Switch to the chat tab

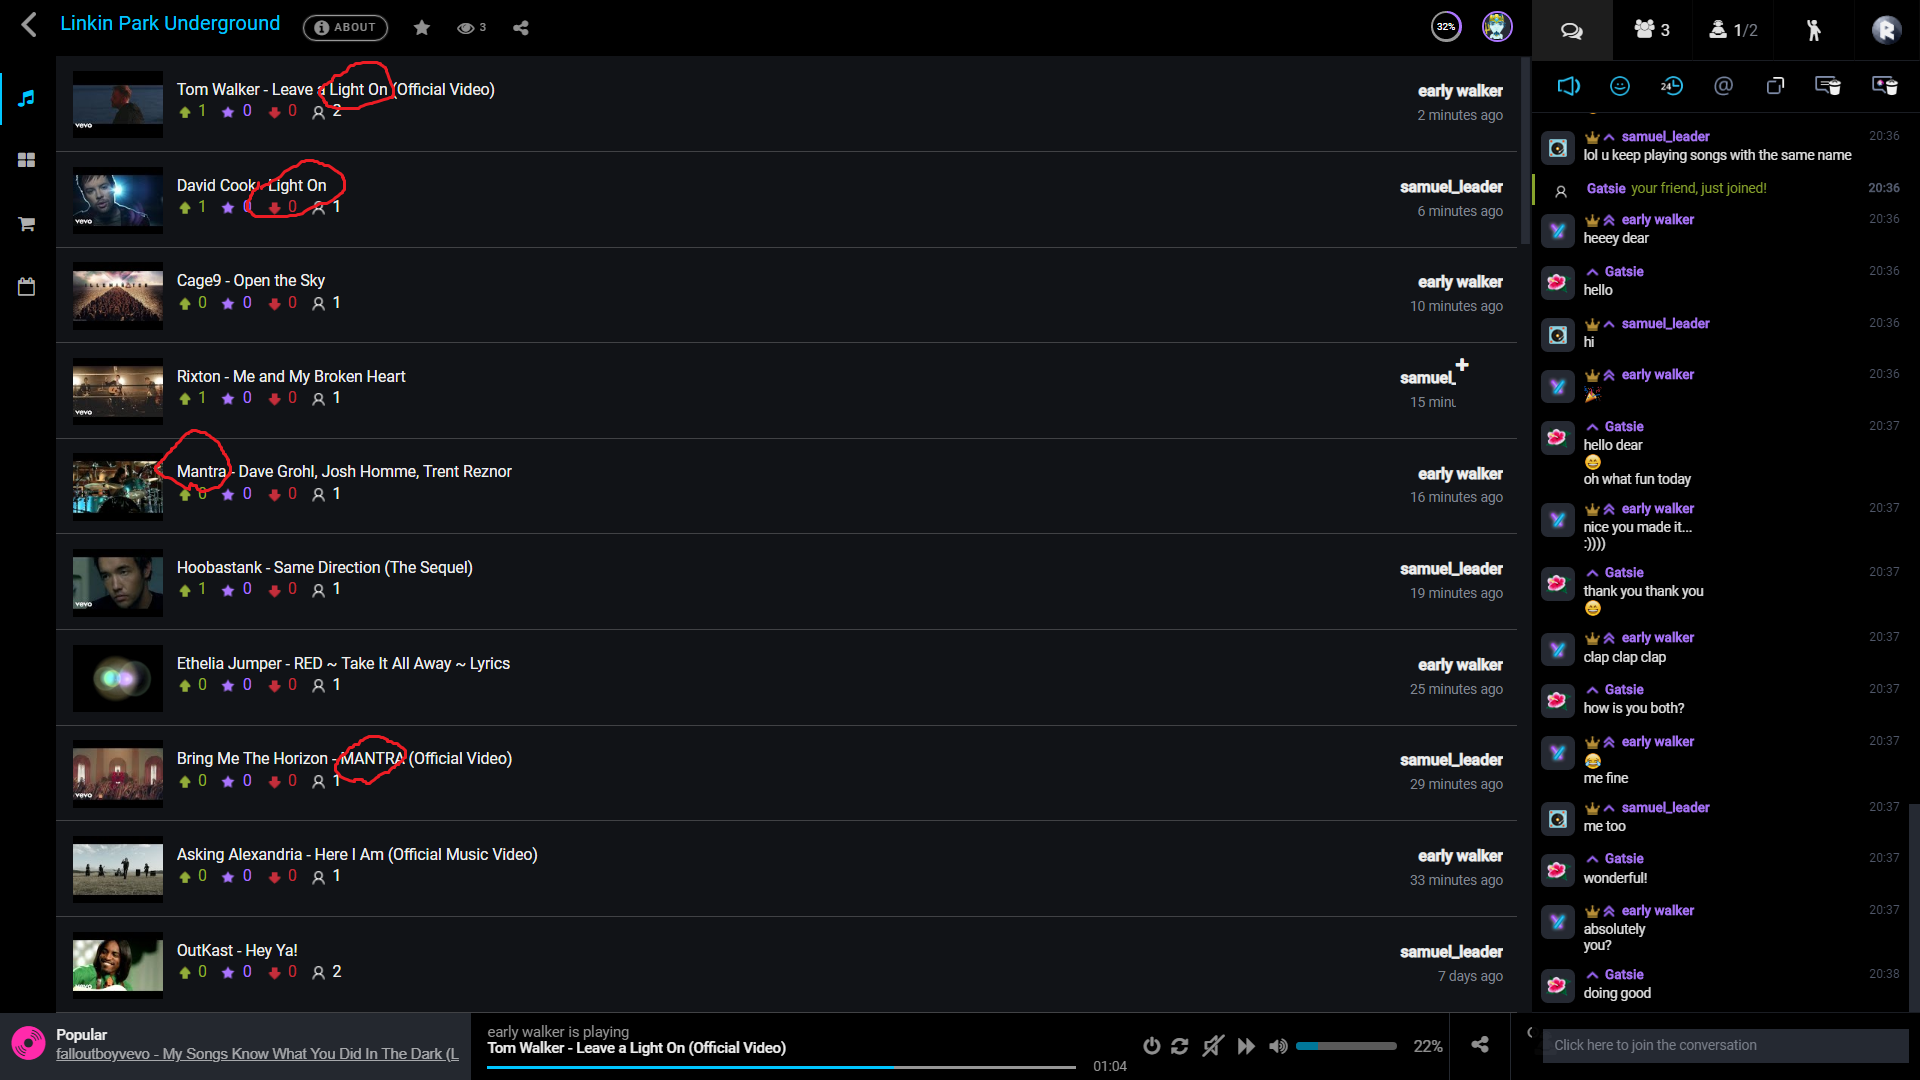[1572, 30]
